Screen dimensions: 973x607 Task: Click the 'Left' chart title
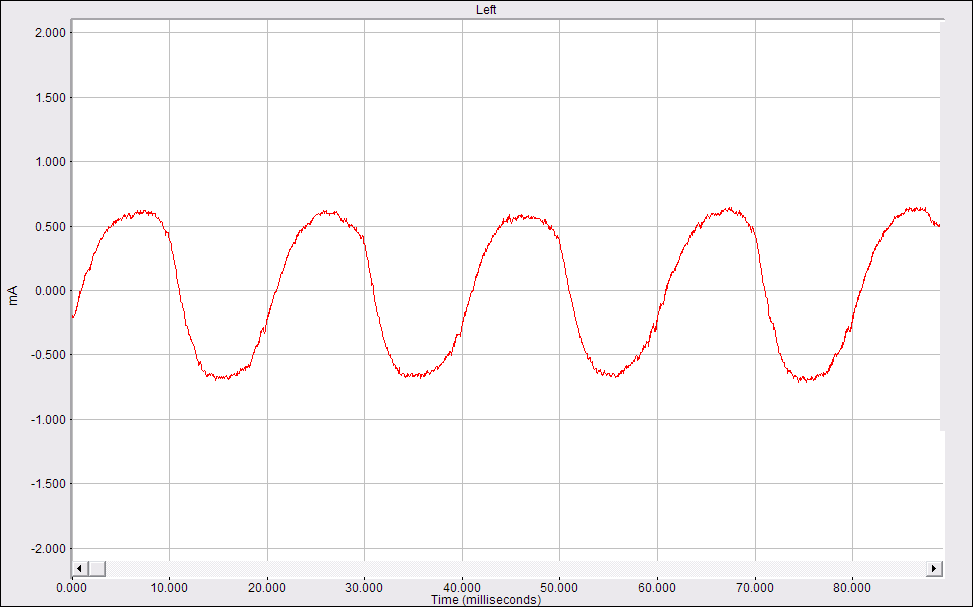pos(486,10)
